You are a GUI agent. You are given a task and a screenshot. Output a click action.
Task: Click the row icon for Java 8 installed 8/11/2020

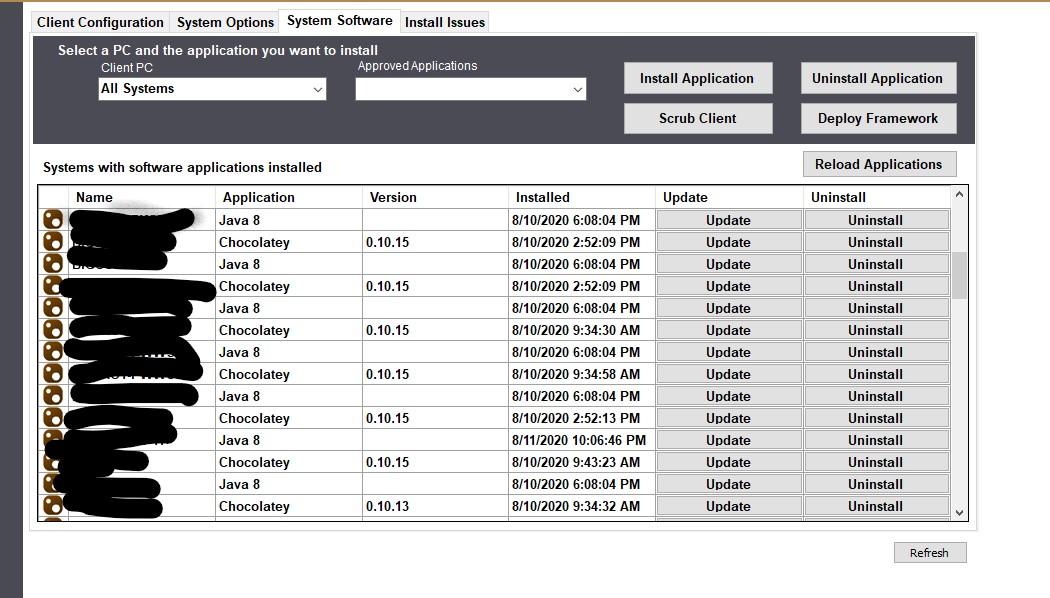pyautogui.click(x=53, y=440)
